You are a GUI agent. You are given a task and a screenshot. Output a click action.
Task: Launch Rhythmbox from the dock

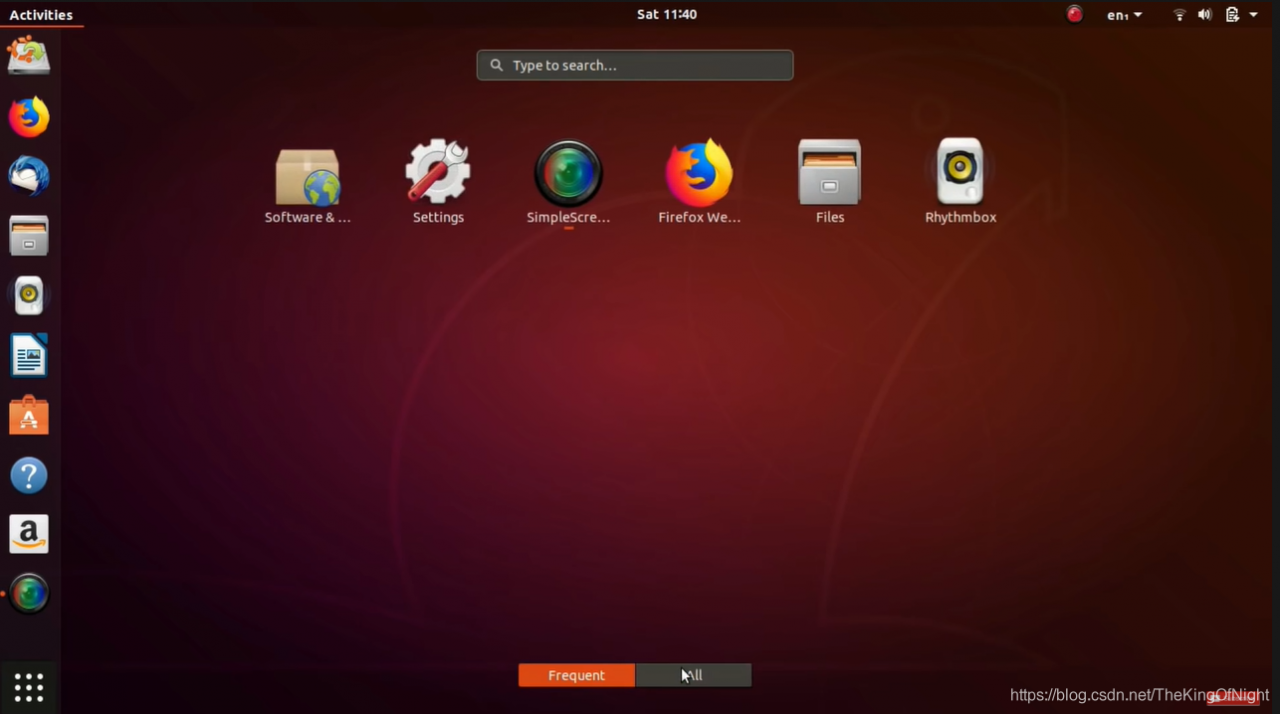[x=29, y=295]
